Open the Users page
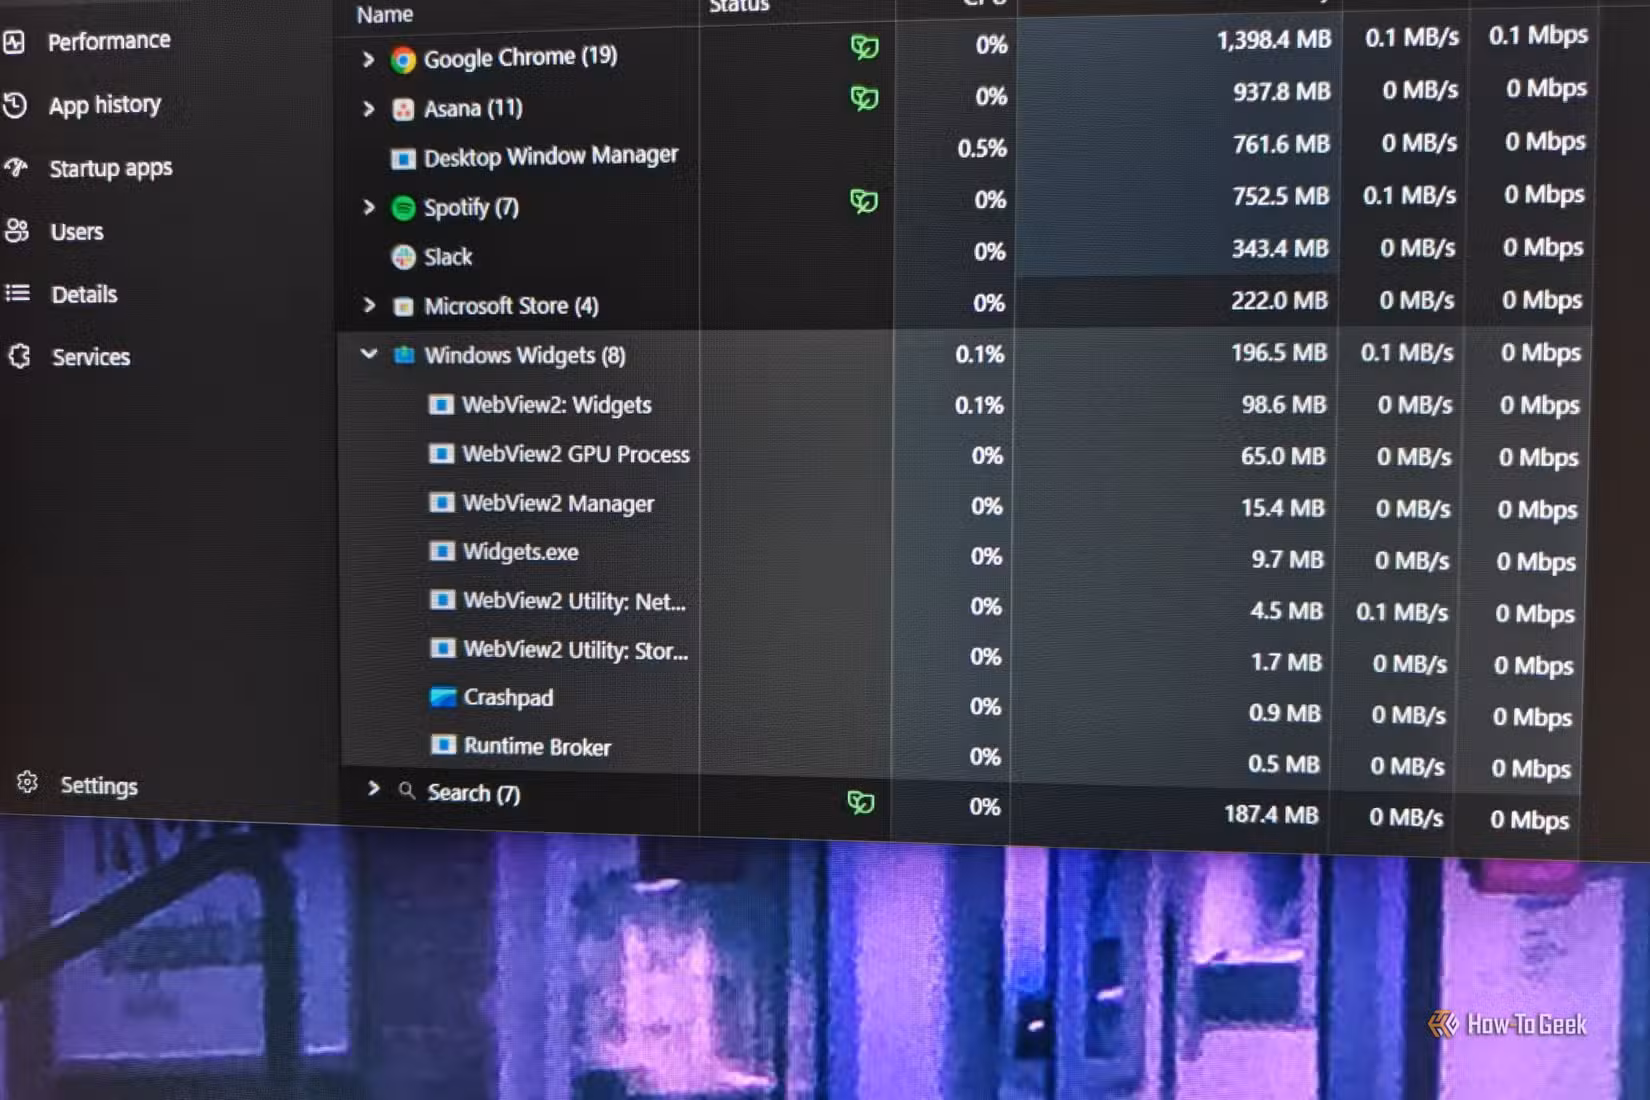The width and height of the screenshot is (1650, 1100). click(77, 231)
